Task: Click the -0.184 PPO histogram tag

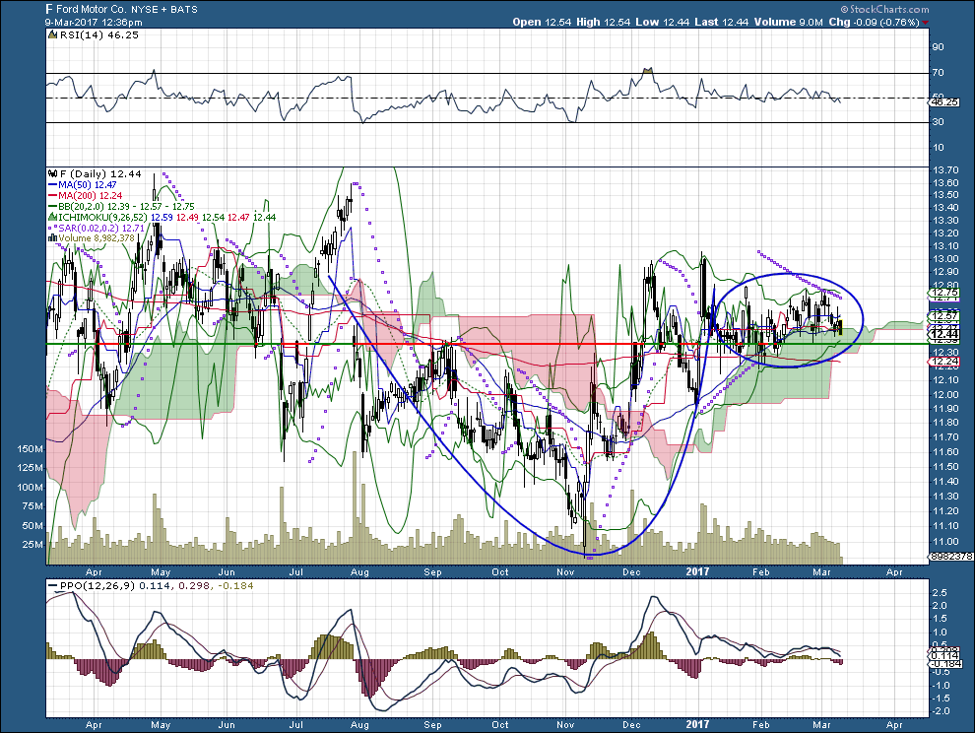Action: [x=945, y=664]
